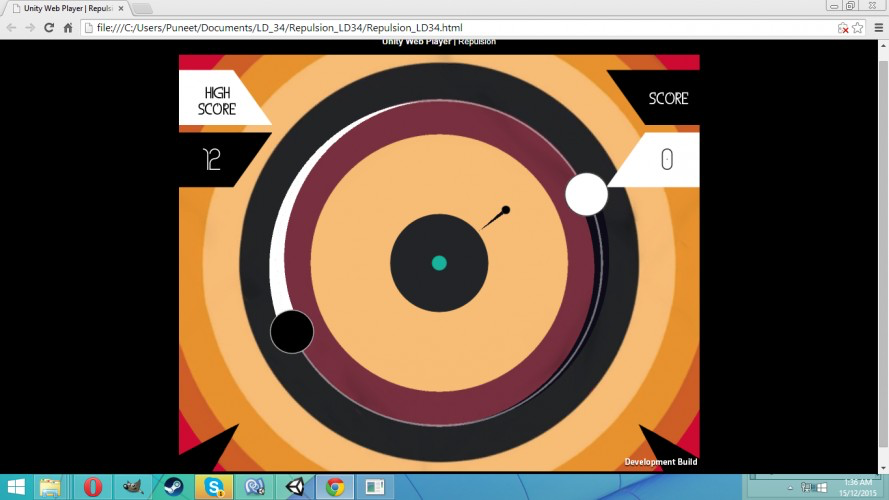The width and height of the screenshot is (889, 500).
Task: Click the vertical page scrollbar thumb
Action: [x=883, y=252]
